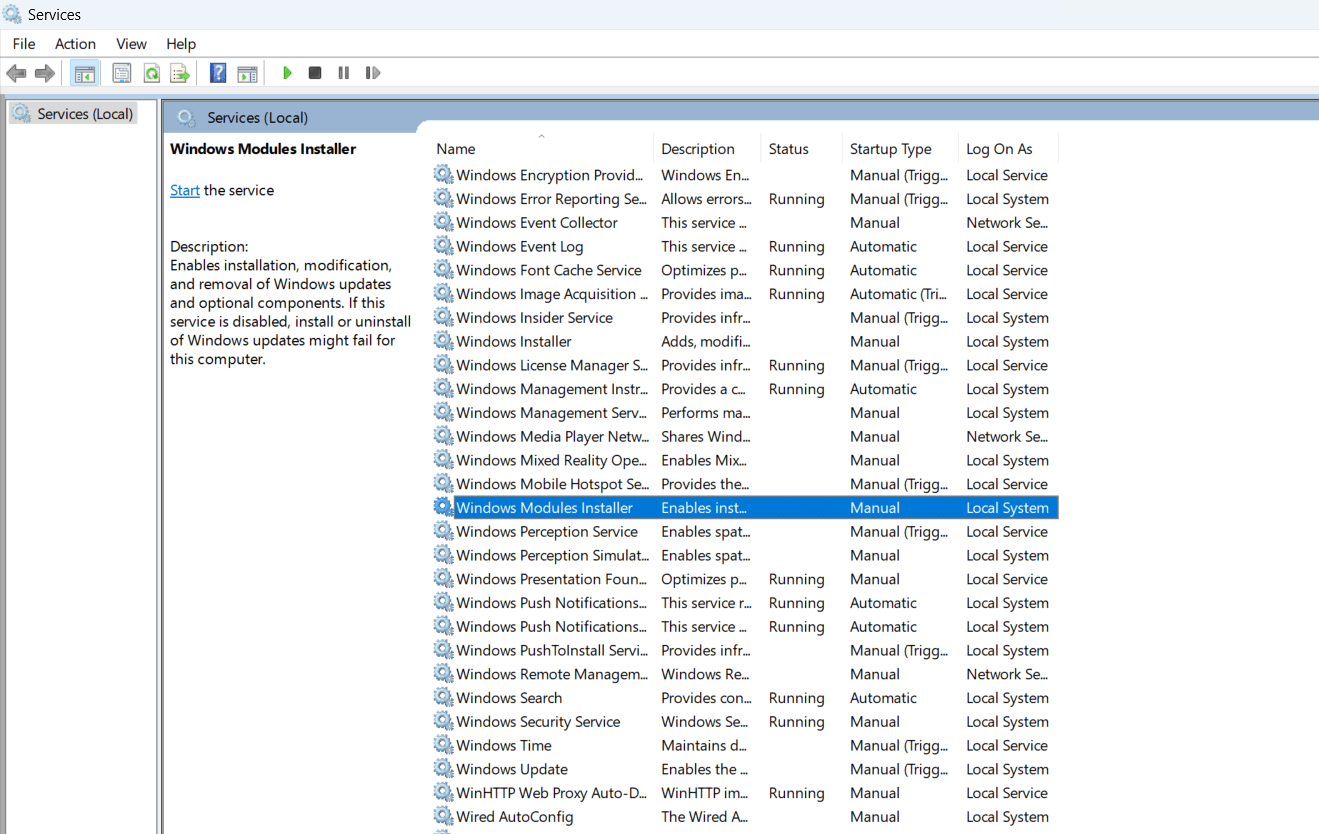Select the Windows Event Log service name
Image resolution: width=1319 pixels, height=834 pixels.
520,246
